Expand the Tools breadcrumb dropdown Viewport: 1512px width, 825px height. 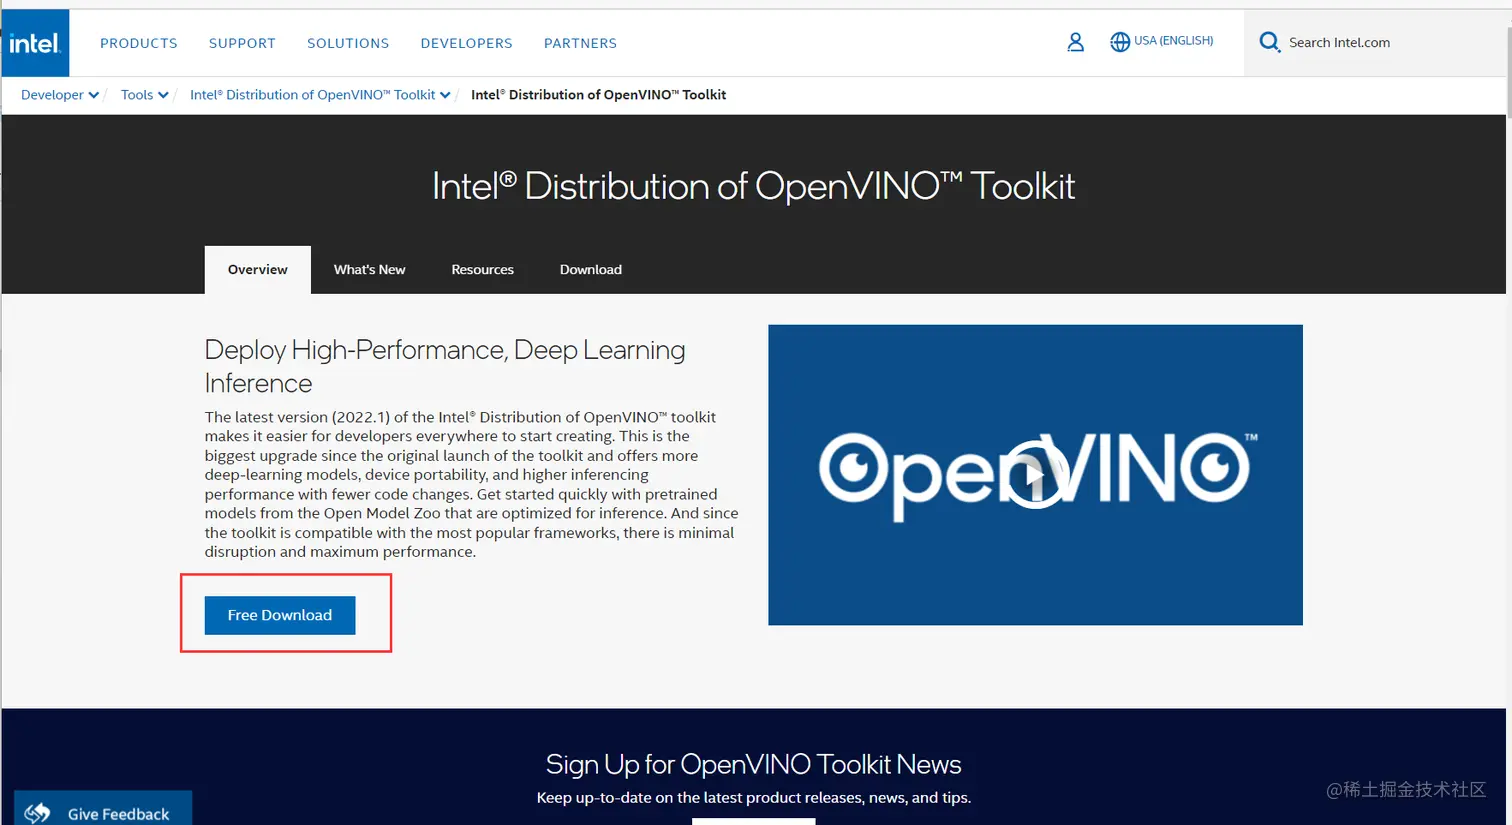tap(144, 95)
